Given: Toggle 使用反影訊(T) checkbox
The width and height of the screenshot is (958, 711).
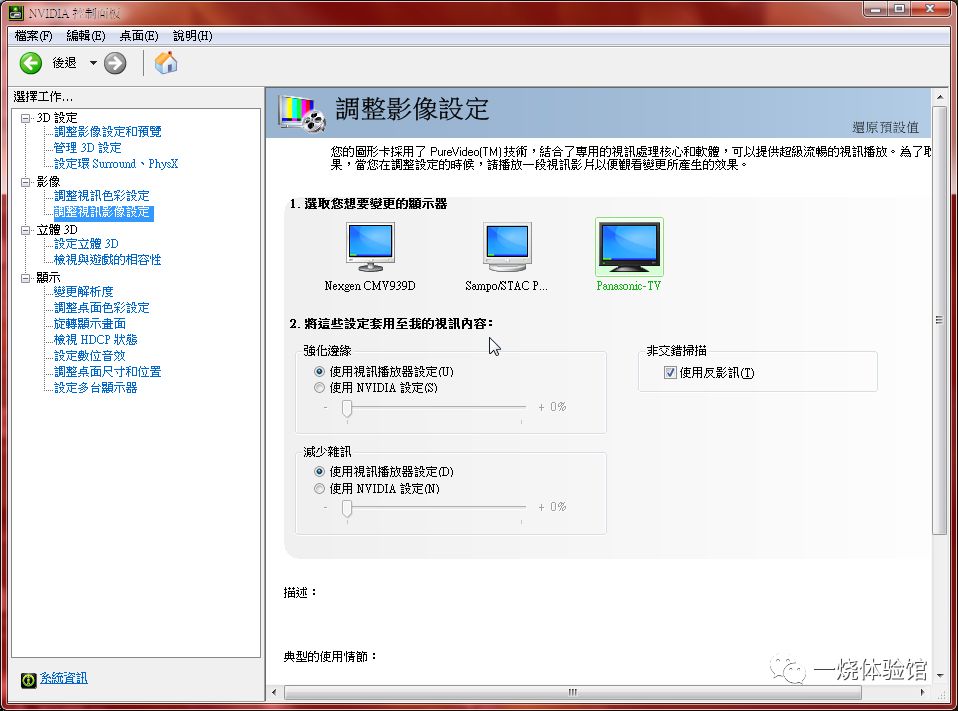Looking at the screenshot, I should click(670, 373).
